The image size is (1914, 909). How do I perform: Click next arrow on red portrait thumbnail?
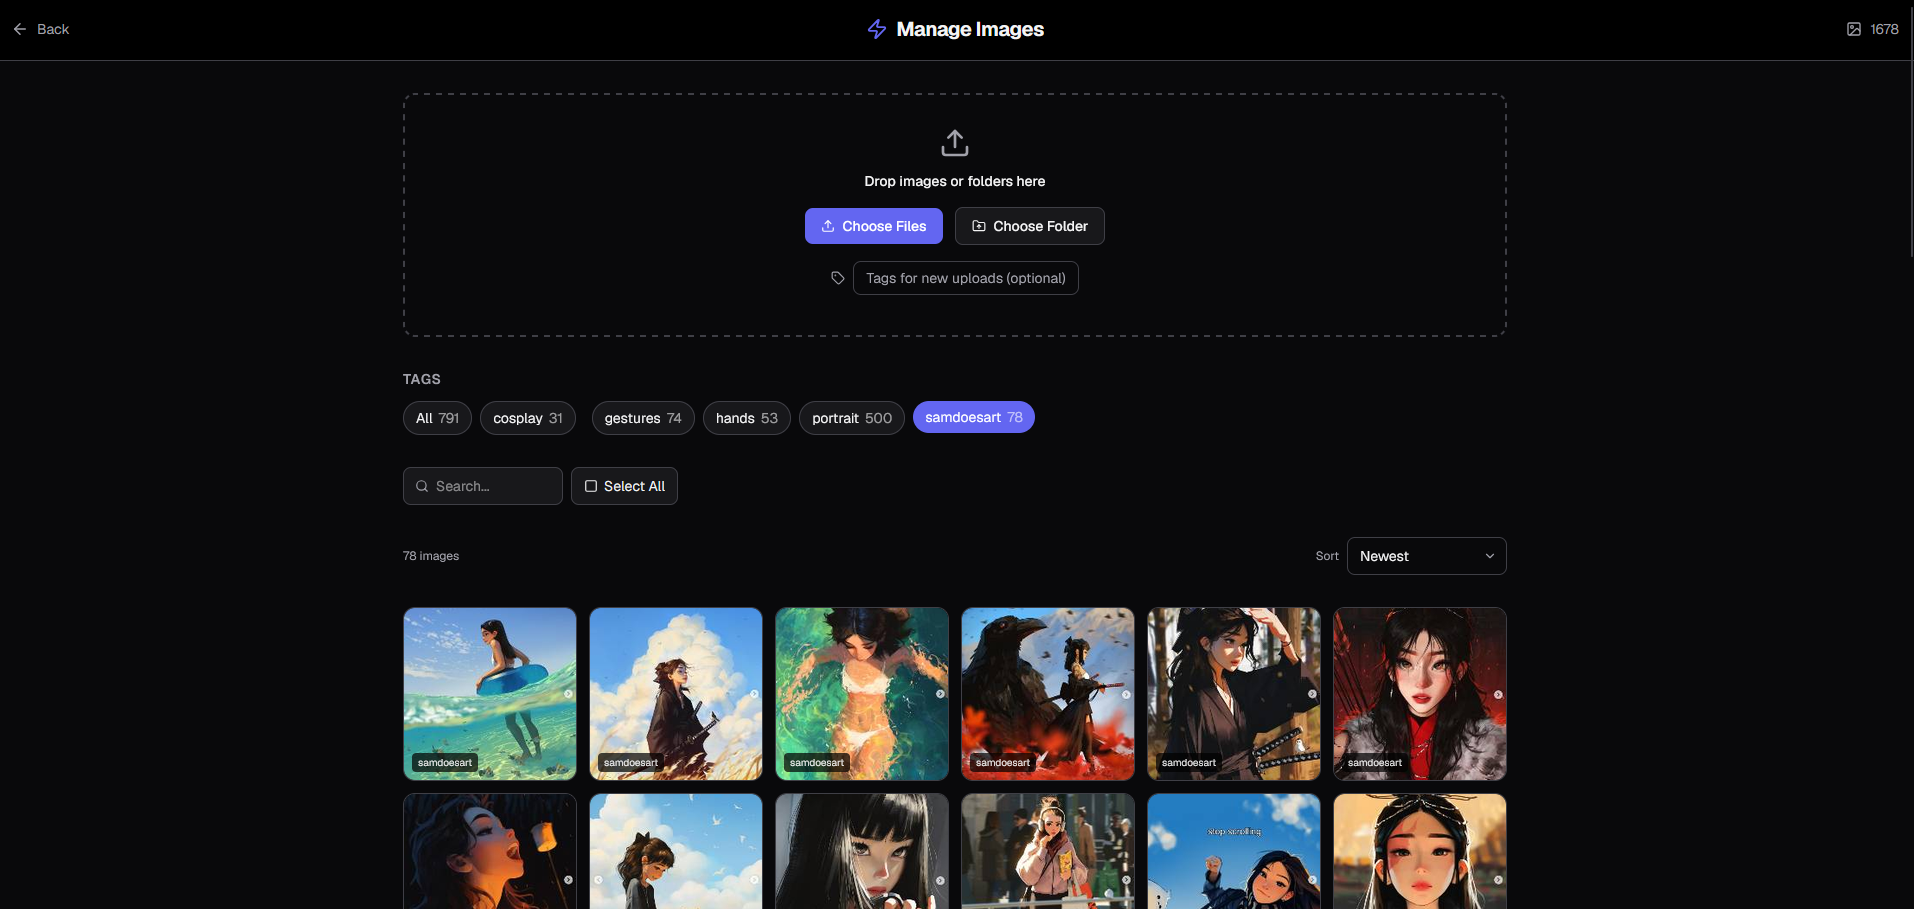[x=1498, y=694]
